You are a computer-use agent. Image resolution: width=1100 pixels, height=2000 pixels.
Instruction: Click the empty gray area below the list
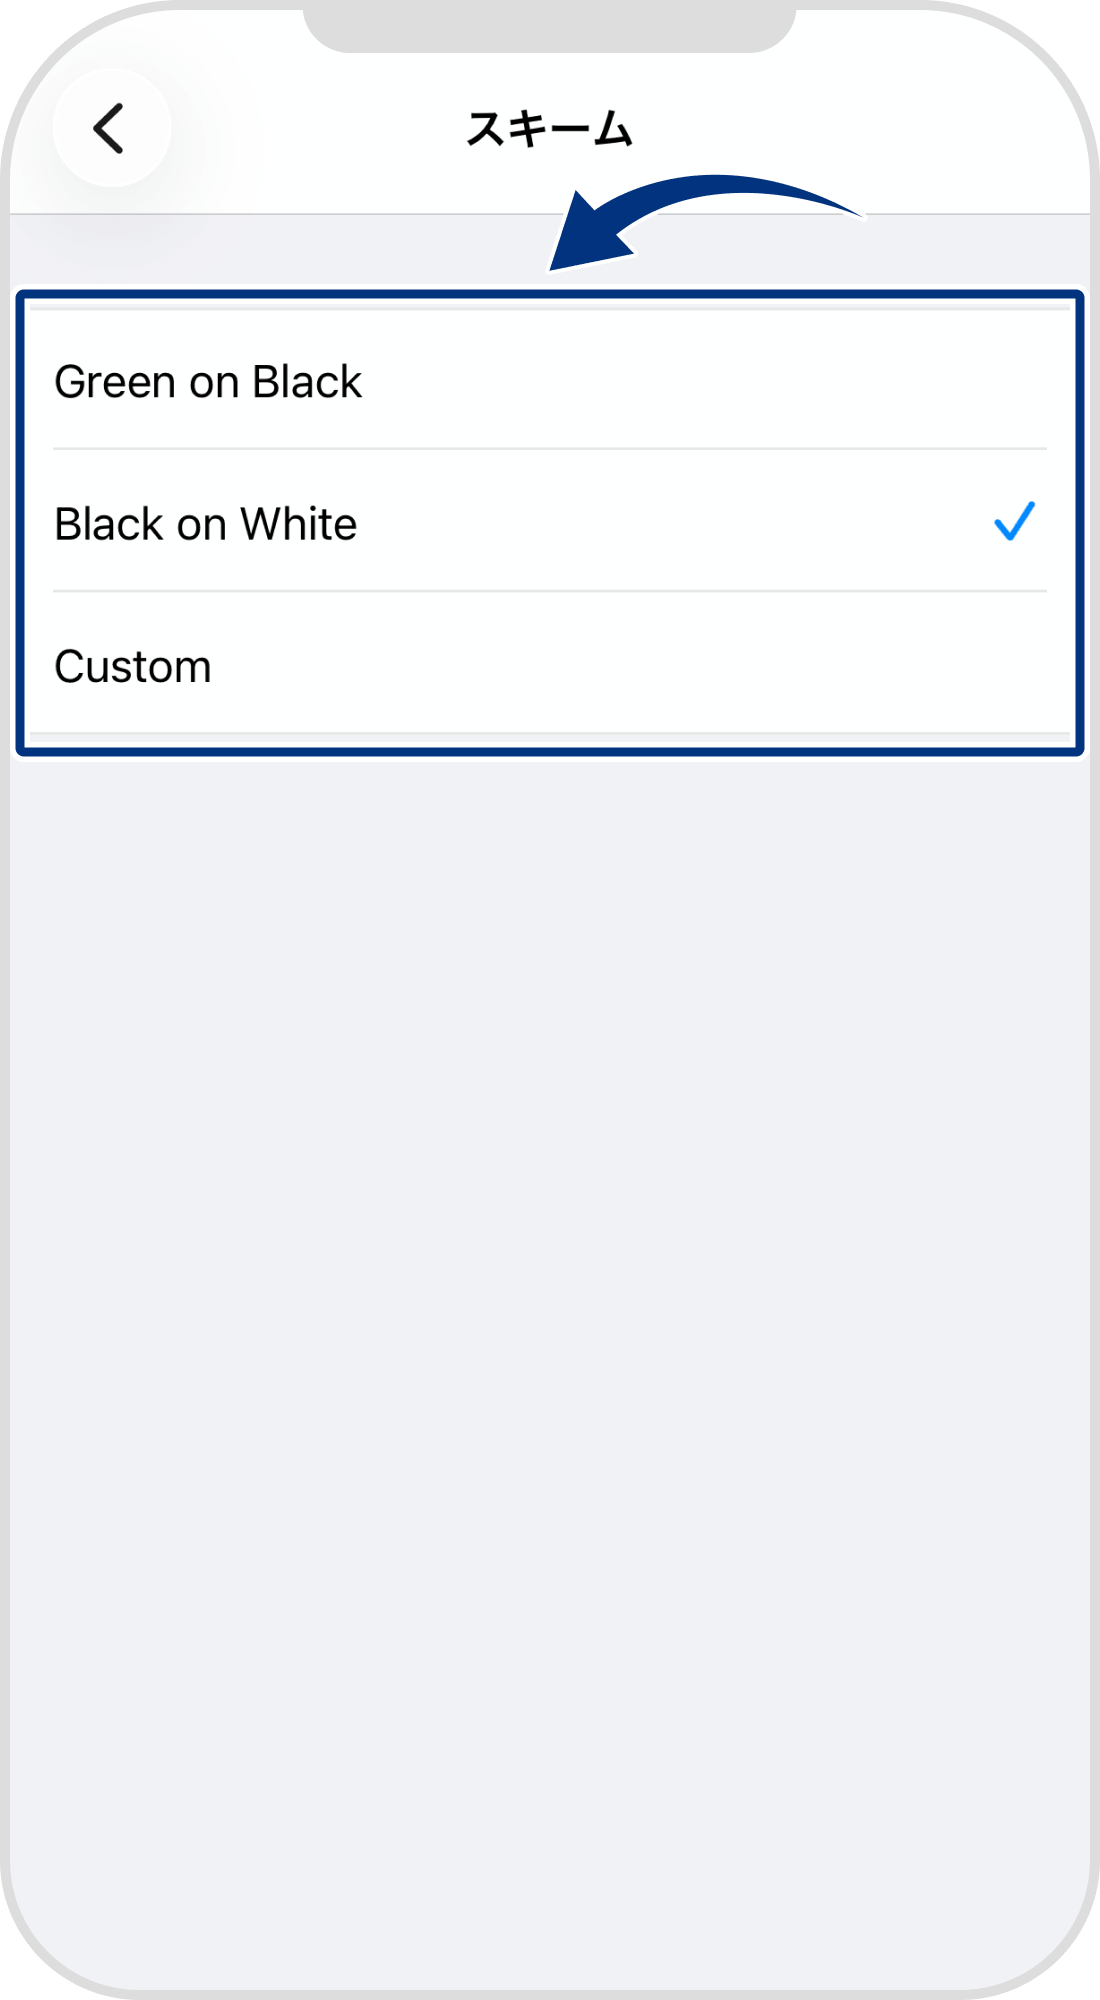pos(550,1300)
